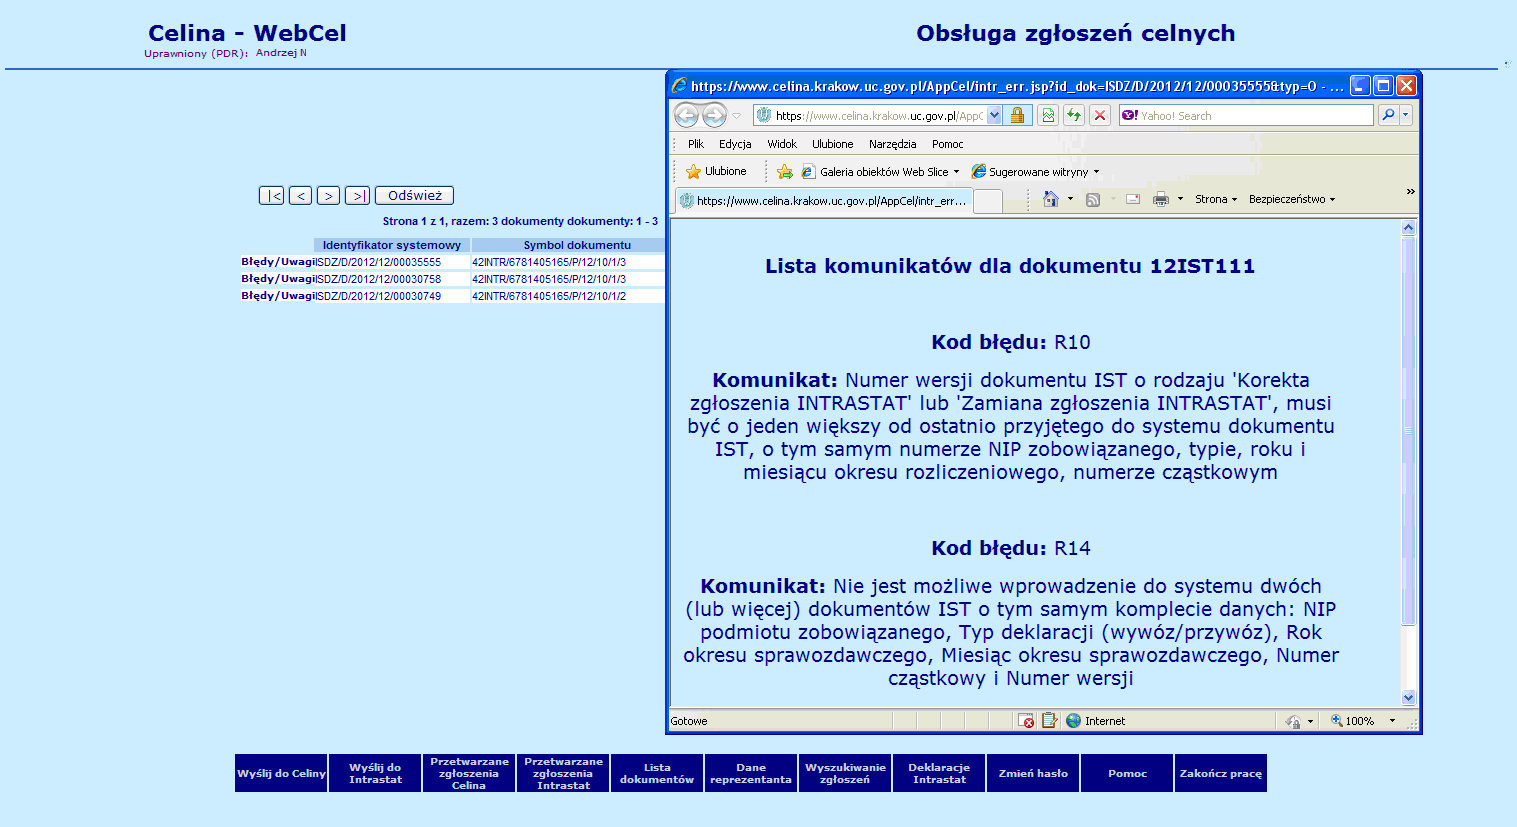Open a new blank tab
The width and height of the screenshot is (1517, 827).
[988, 201]
